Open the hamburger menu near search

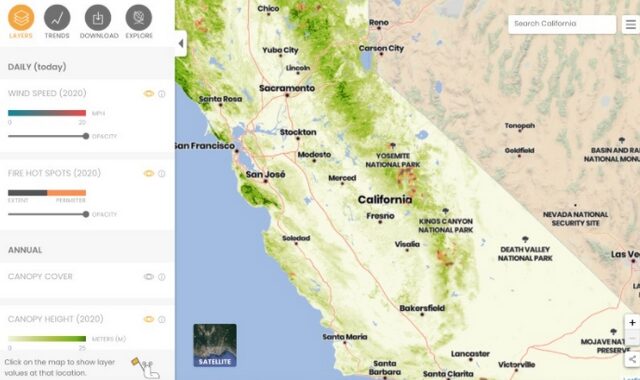coord(631,24)
